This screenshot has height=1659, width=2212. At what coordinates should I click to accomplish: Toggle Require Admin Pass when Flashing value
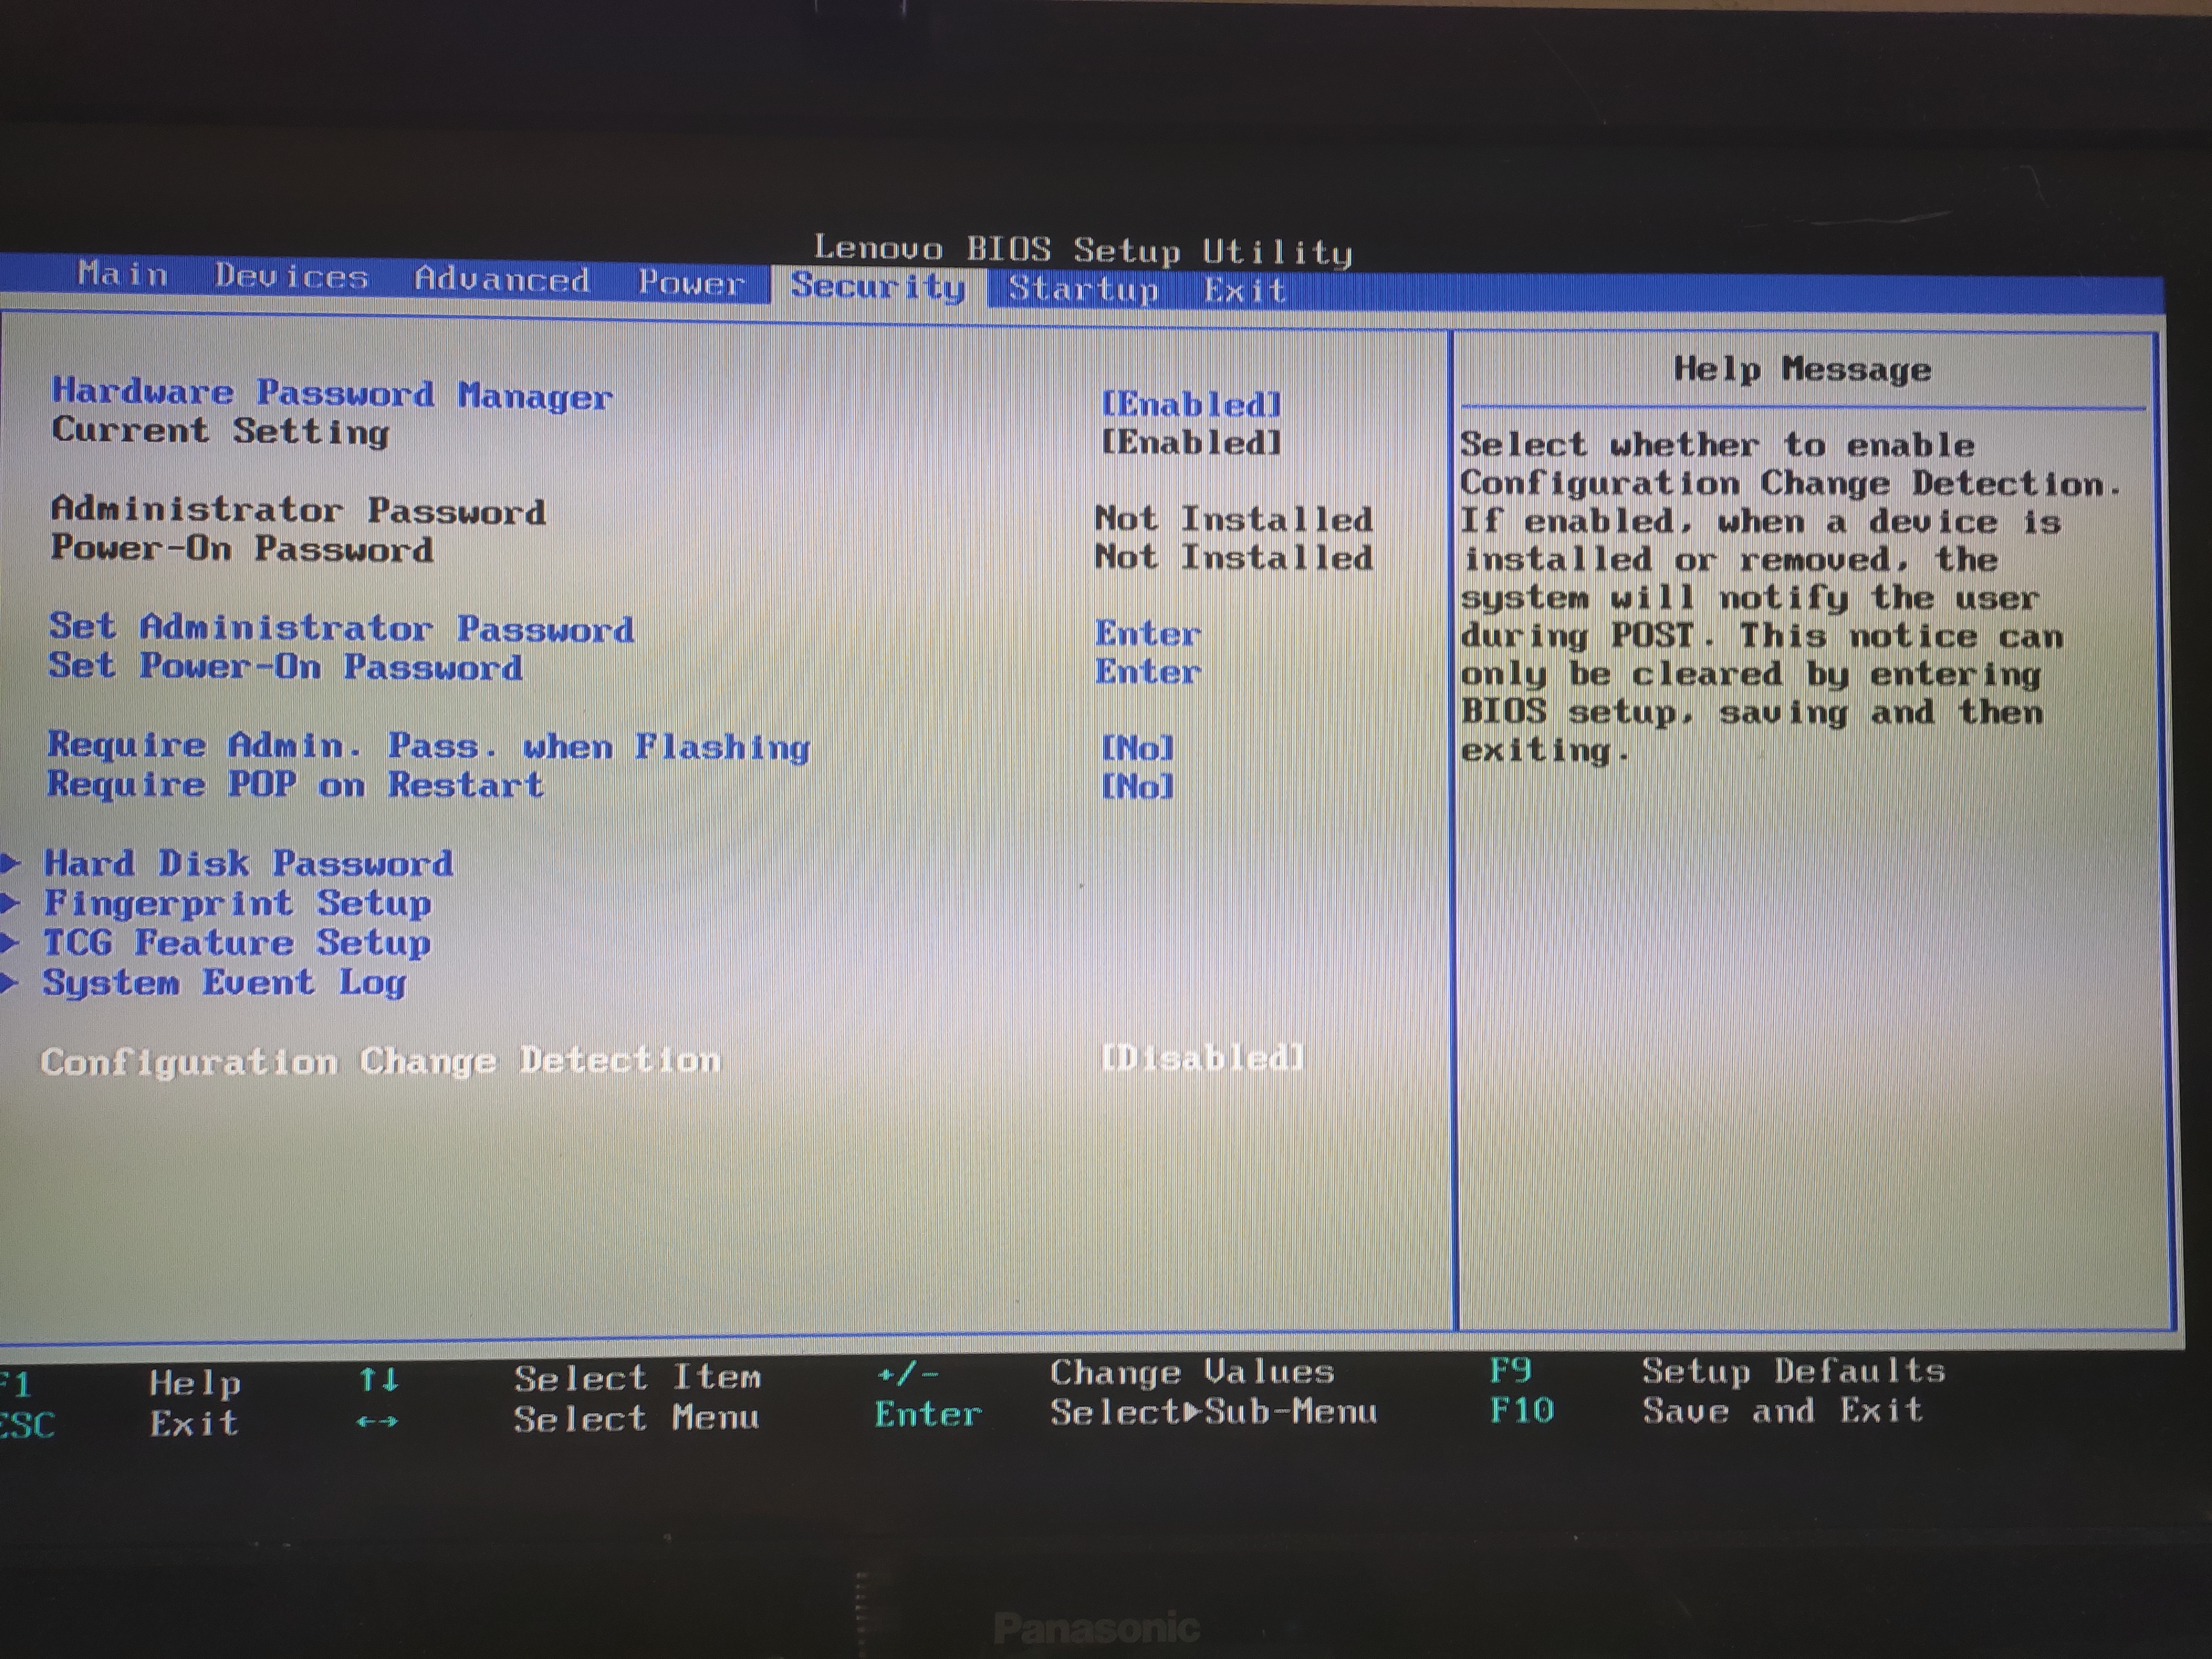pos(1137,748)
